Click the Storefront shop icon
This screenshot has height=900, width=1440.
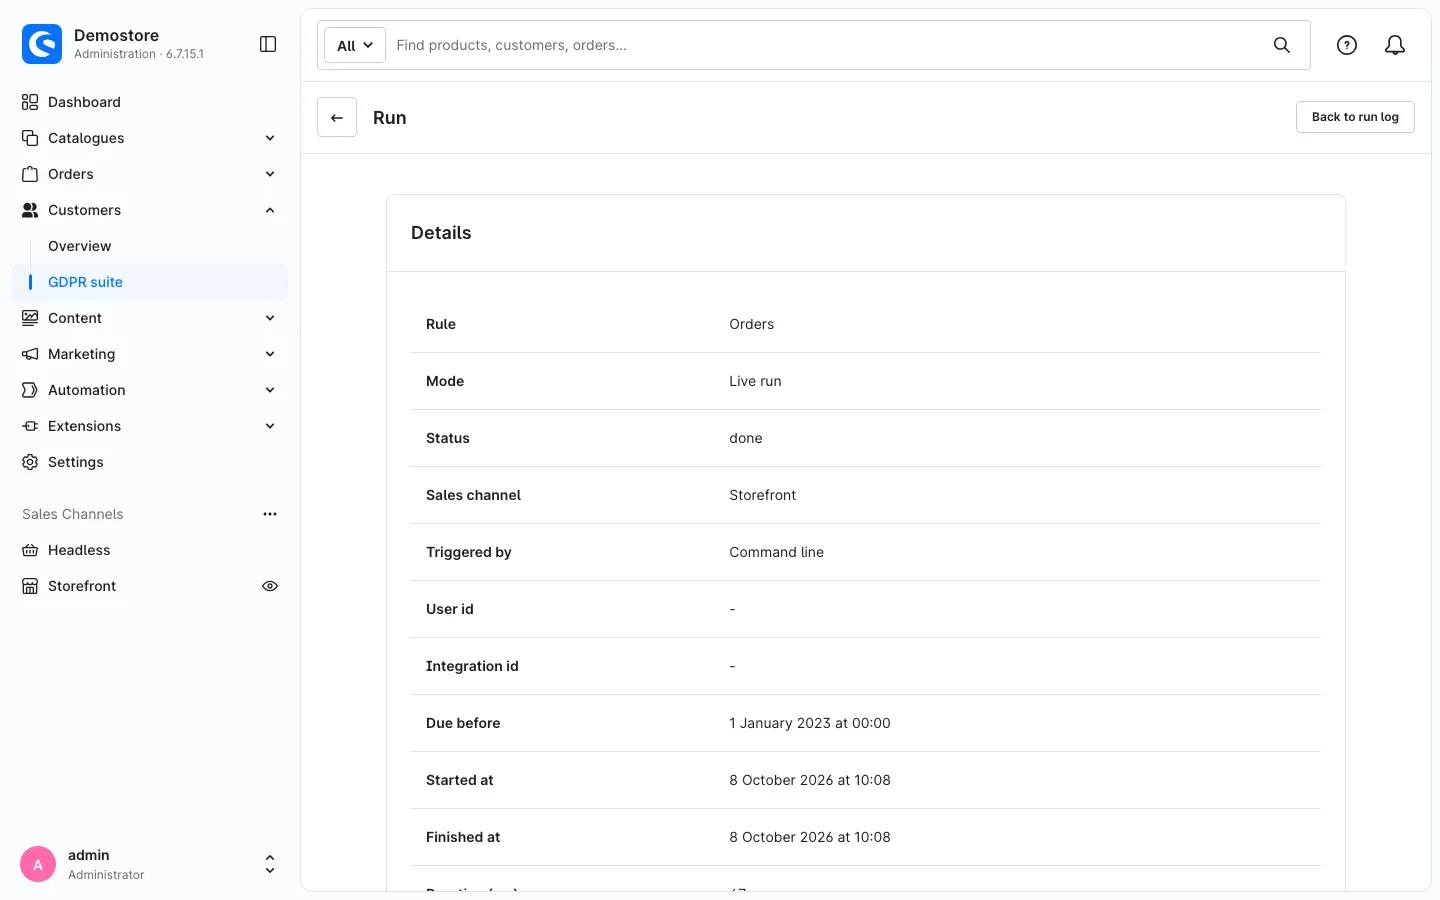click(30, 586)
